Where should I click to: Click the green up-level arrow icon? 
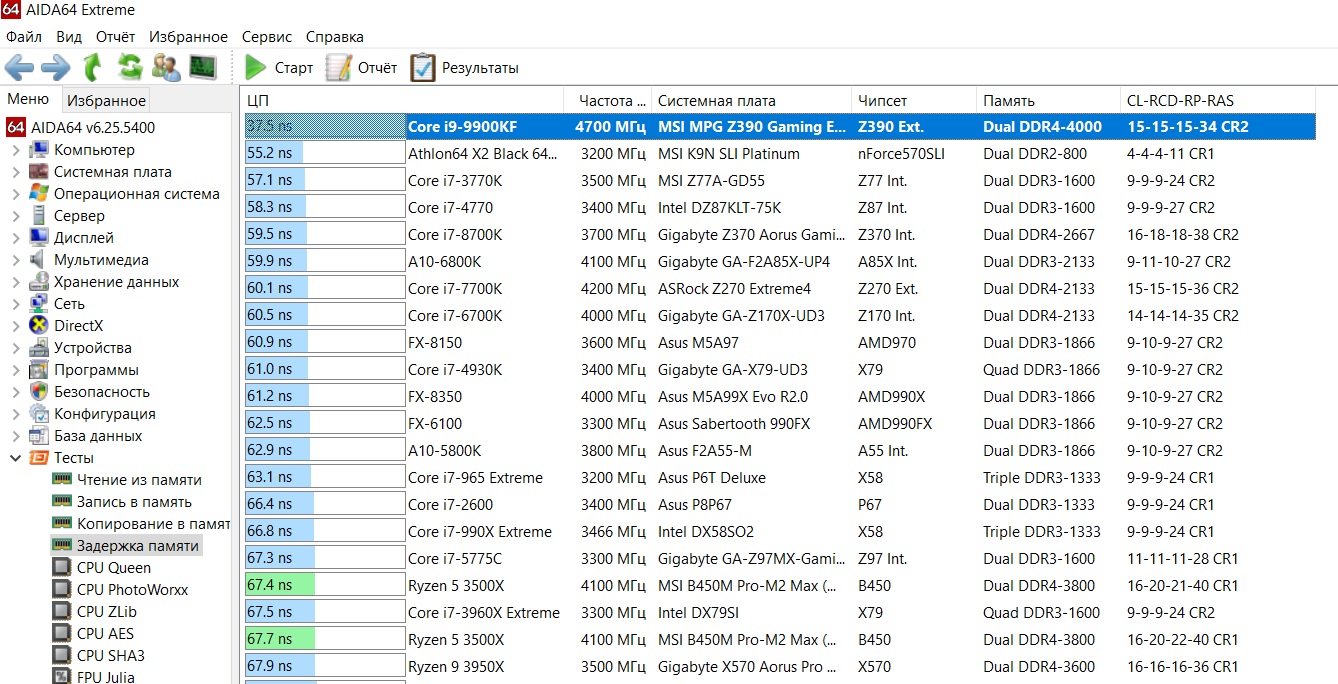point(92,68)
